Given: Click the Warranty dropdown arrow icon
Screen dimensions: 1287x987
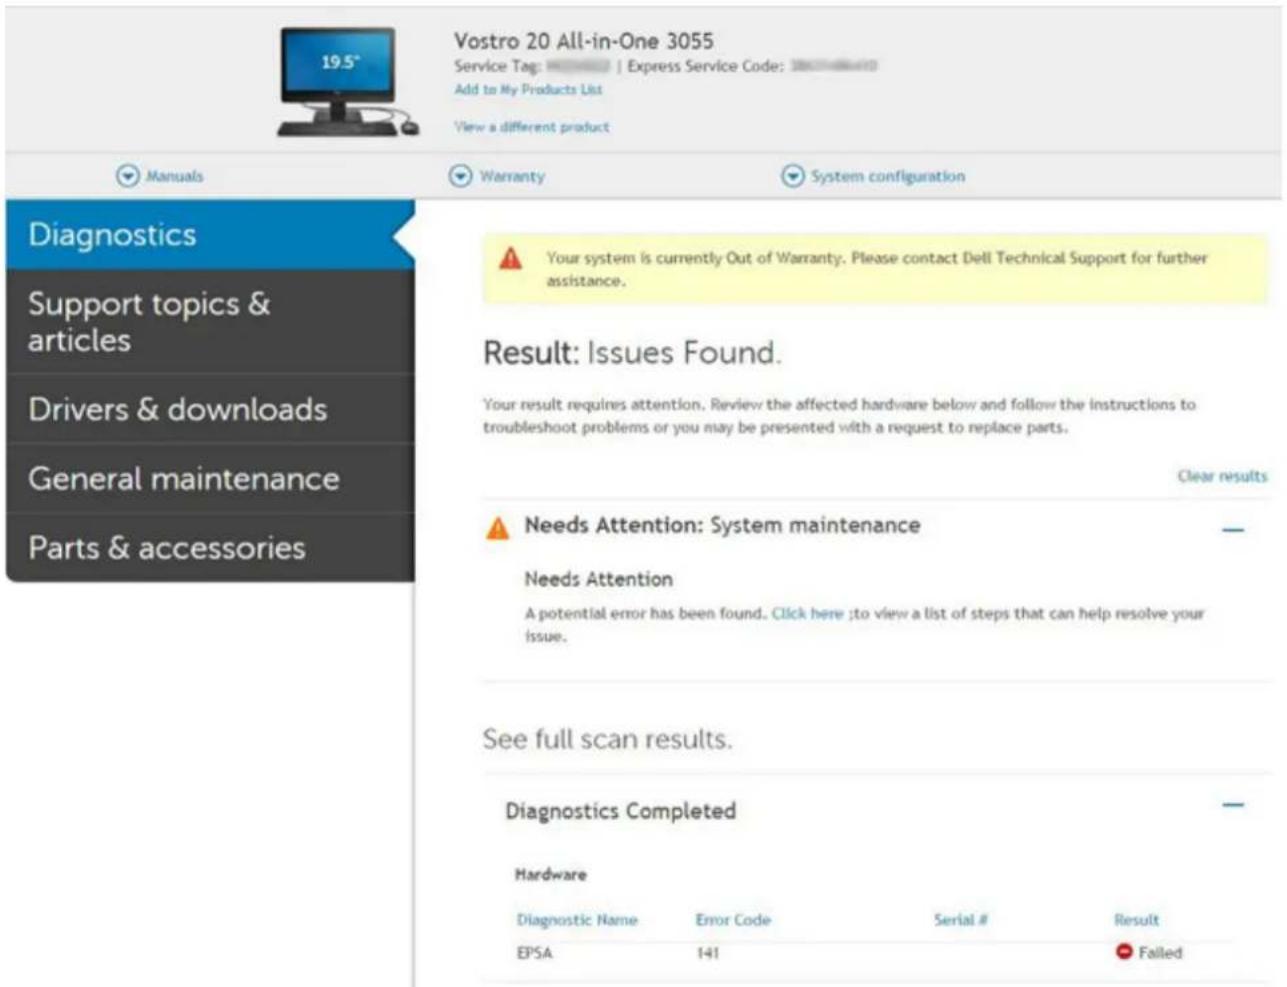Looking at the screenshot, I should point(460,176).
